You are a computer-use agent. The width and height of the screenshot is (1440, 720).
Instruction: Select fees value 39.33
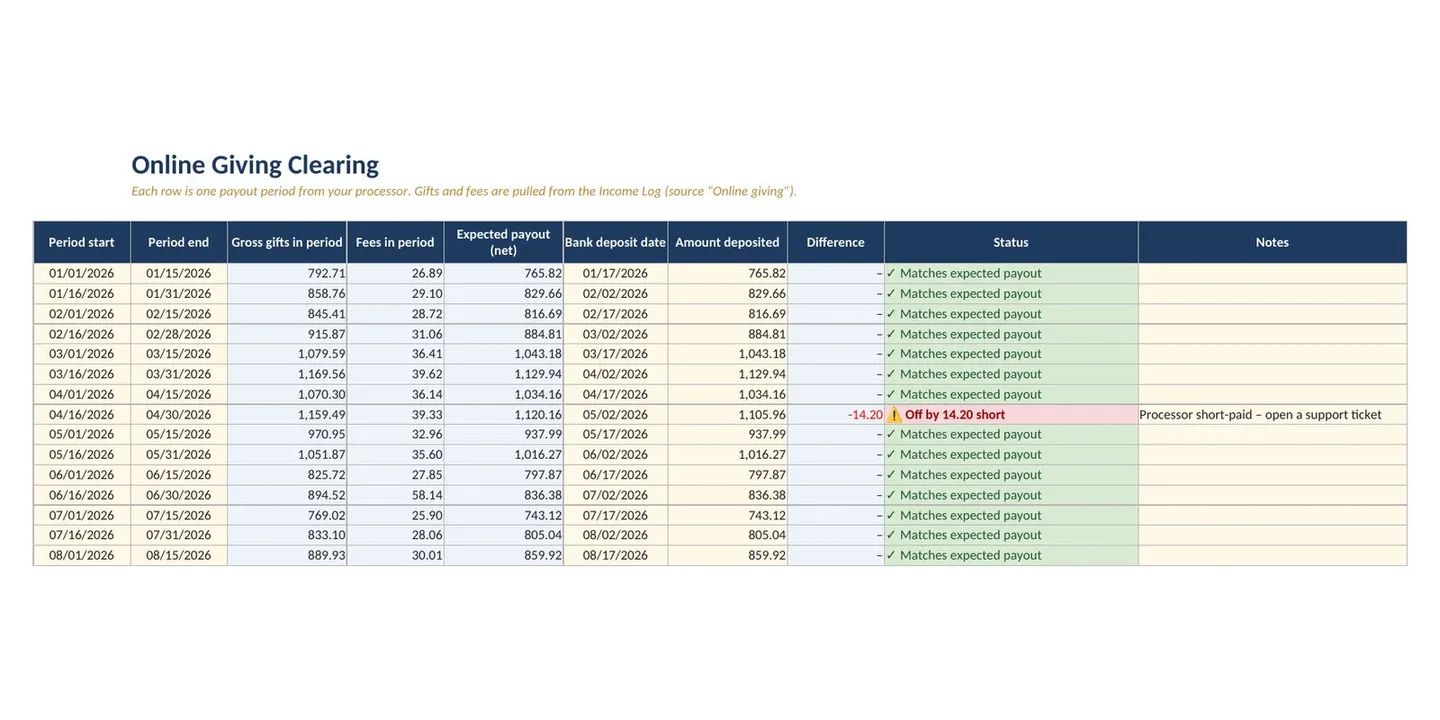(395, 414)
